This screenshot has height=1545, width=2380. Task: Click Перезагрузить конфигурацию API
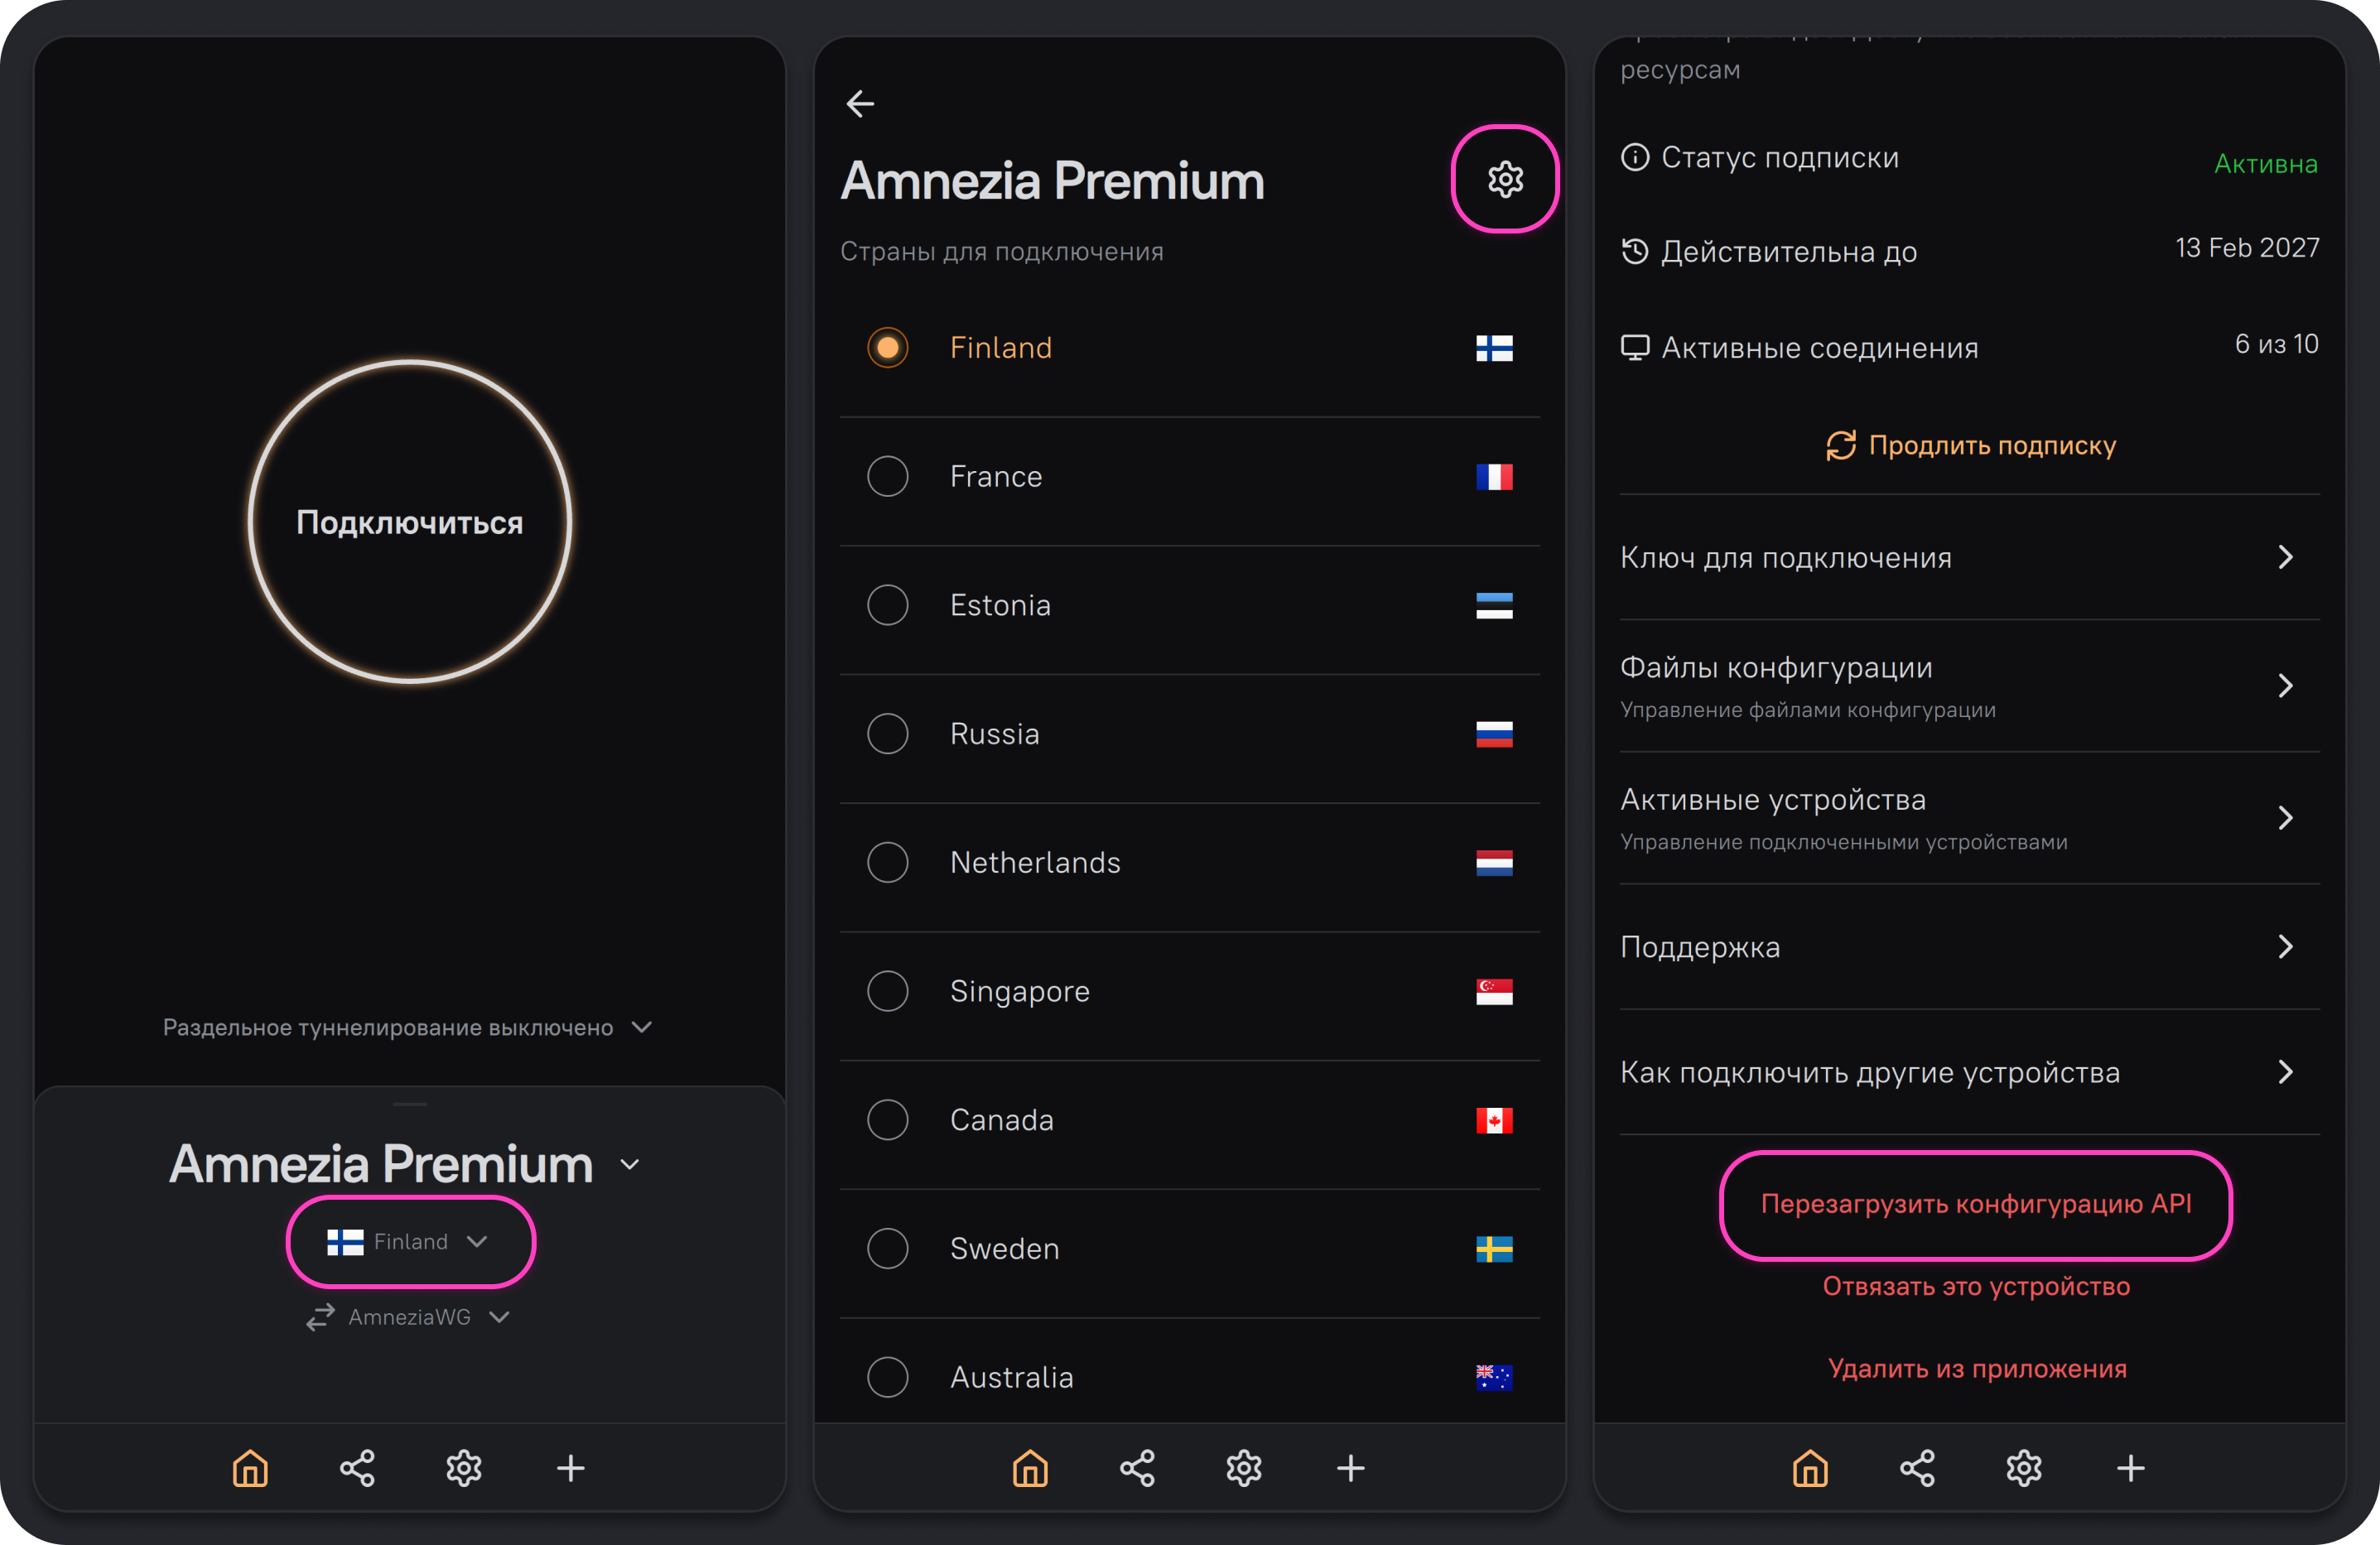pyautogui.click(x=1976, y=1204)
